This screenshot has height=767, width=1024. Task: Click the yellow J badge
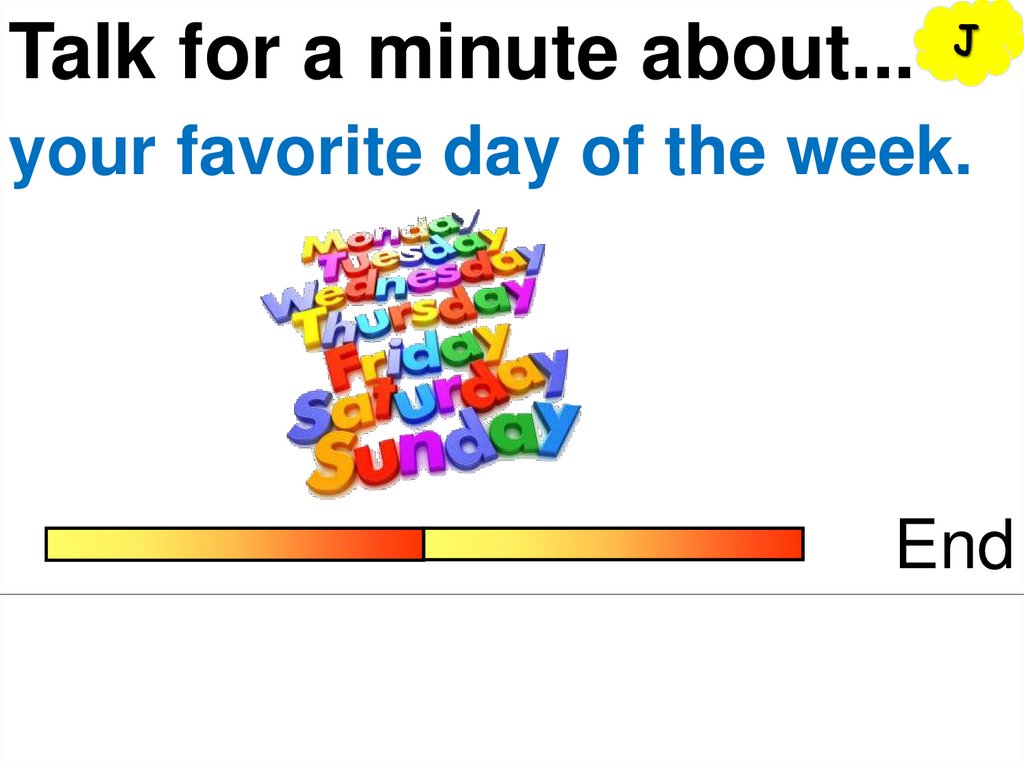[x=963, y=43]
